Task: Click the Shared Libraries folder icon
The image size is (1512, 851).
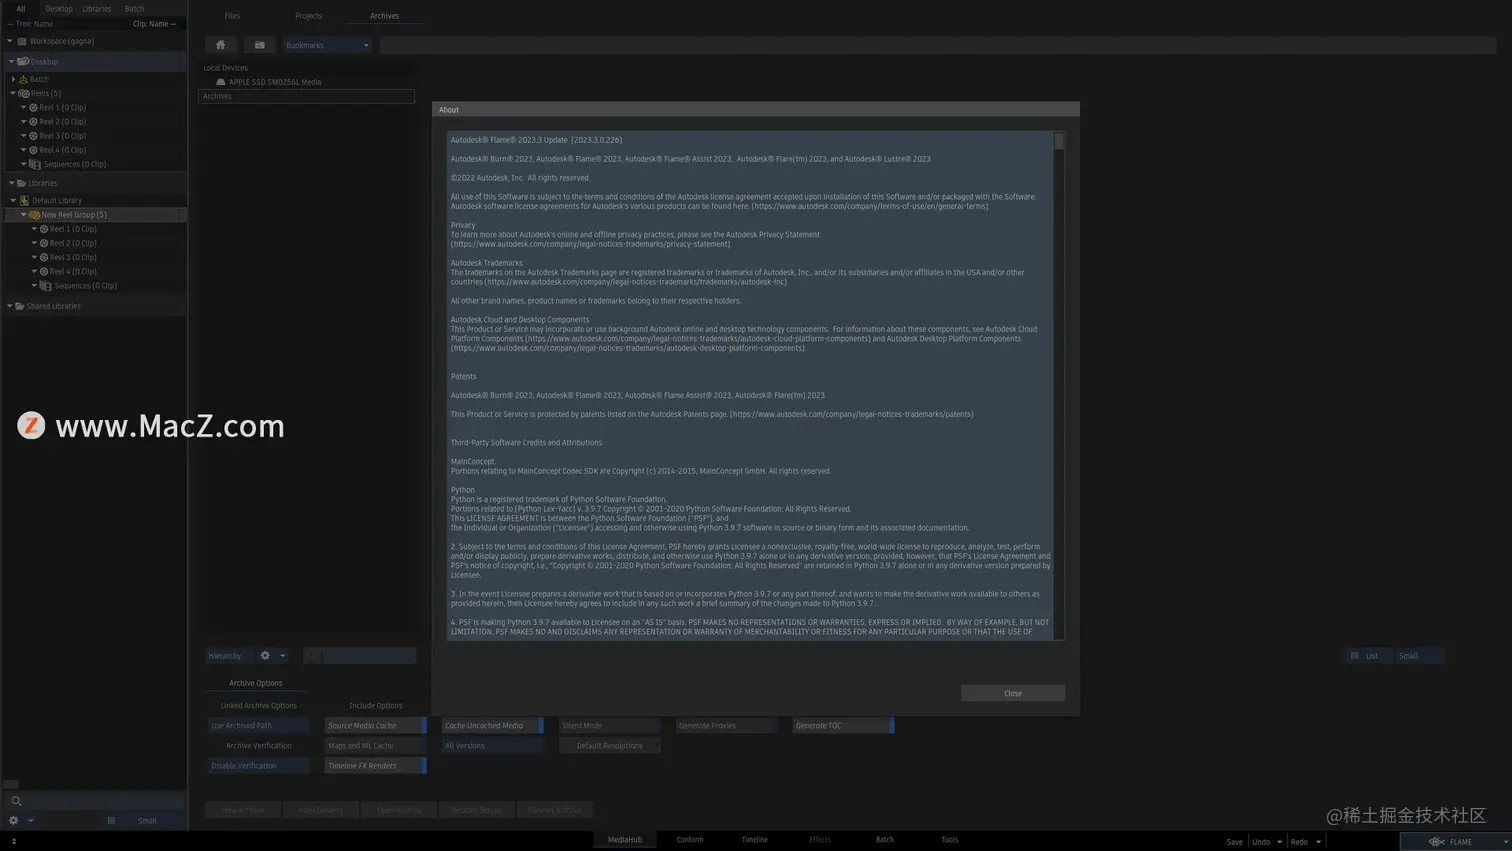Action: pos(20,306)
